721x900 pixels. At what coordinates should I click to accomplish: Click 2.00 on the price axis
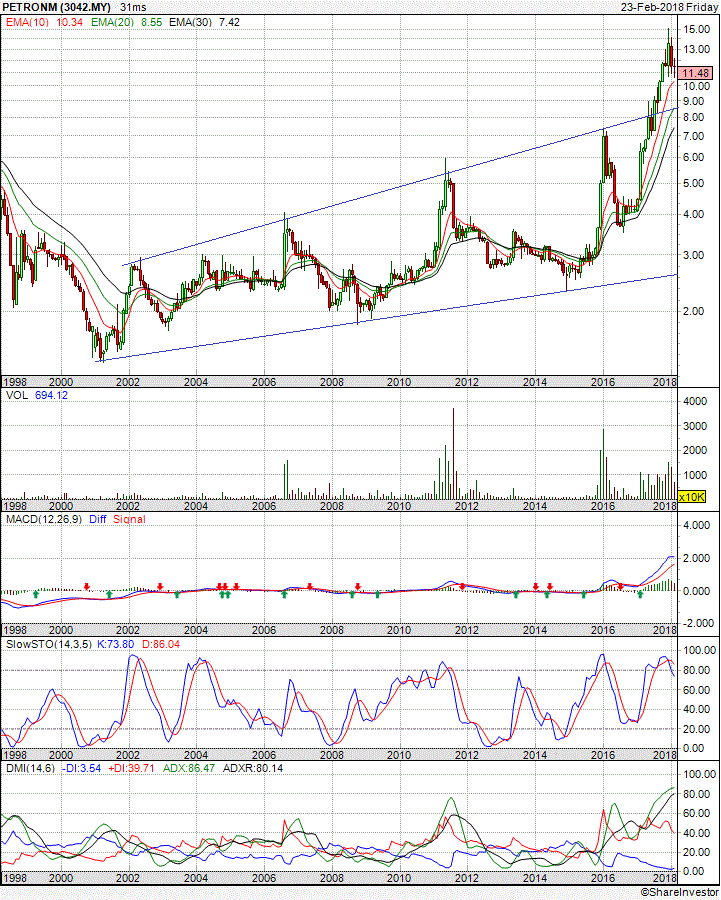click(694, 311)
